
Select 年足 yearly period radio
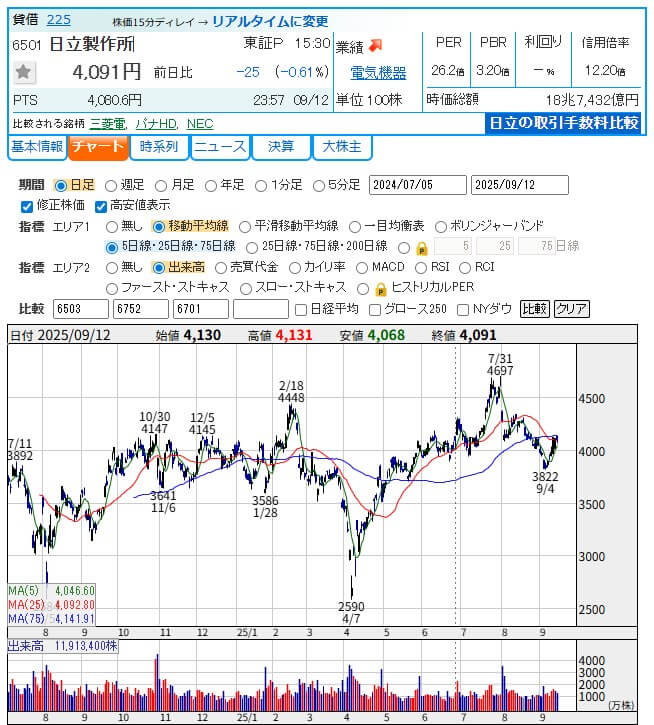[211, 186]
